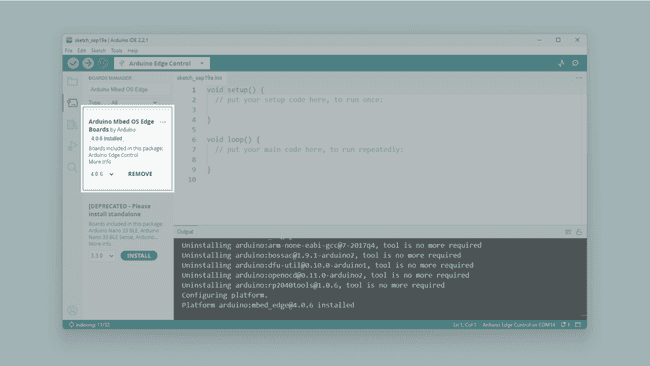The height and width of the screenshot is (366, 650).
Task: Click the '[DEPRECATED - Please install standalone' heading
Action: click(x=119, y=210)
